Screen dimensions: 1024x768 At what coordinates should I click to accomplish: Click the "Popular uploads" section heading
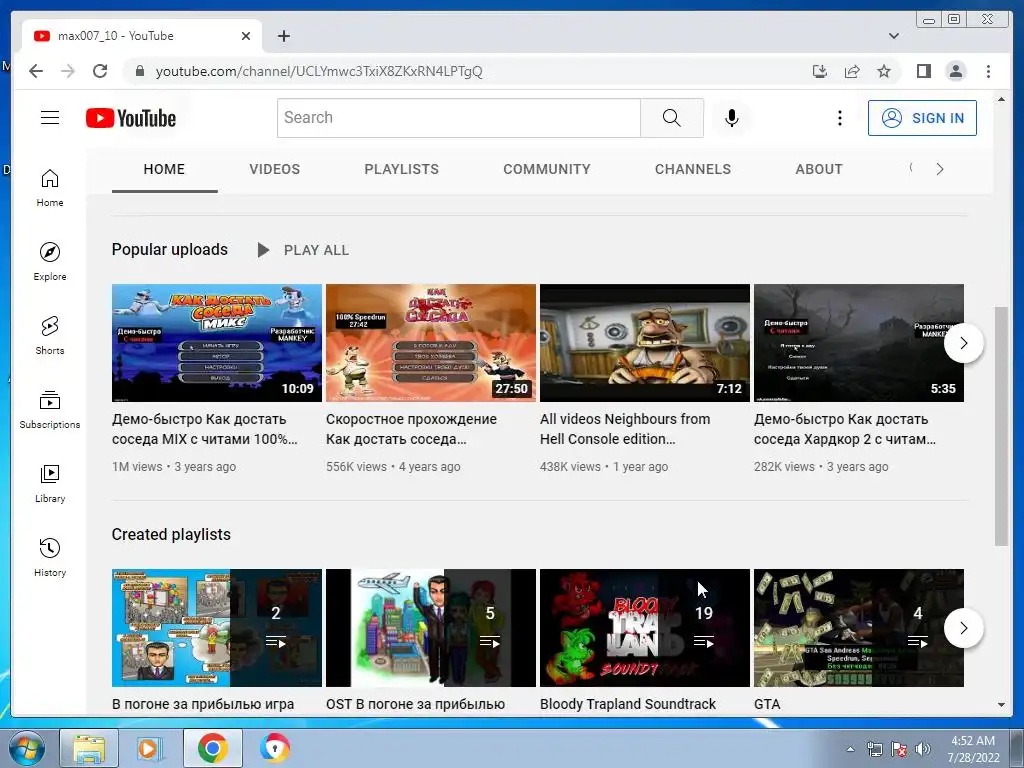click(x=170, y=249)
